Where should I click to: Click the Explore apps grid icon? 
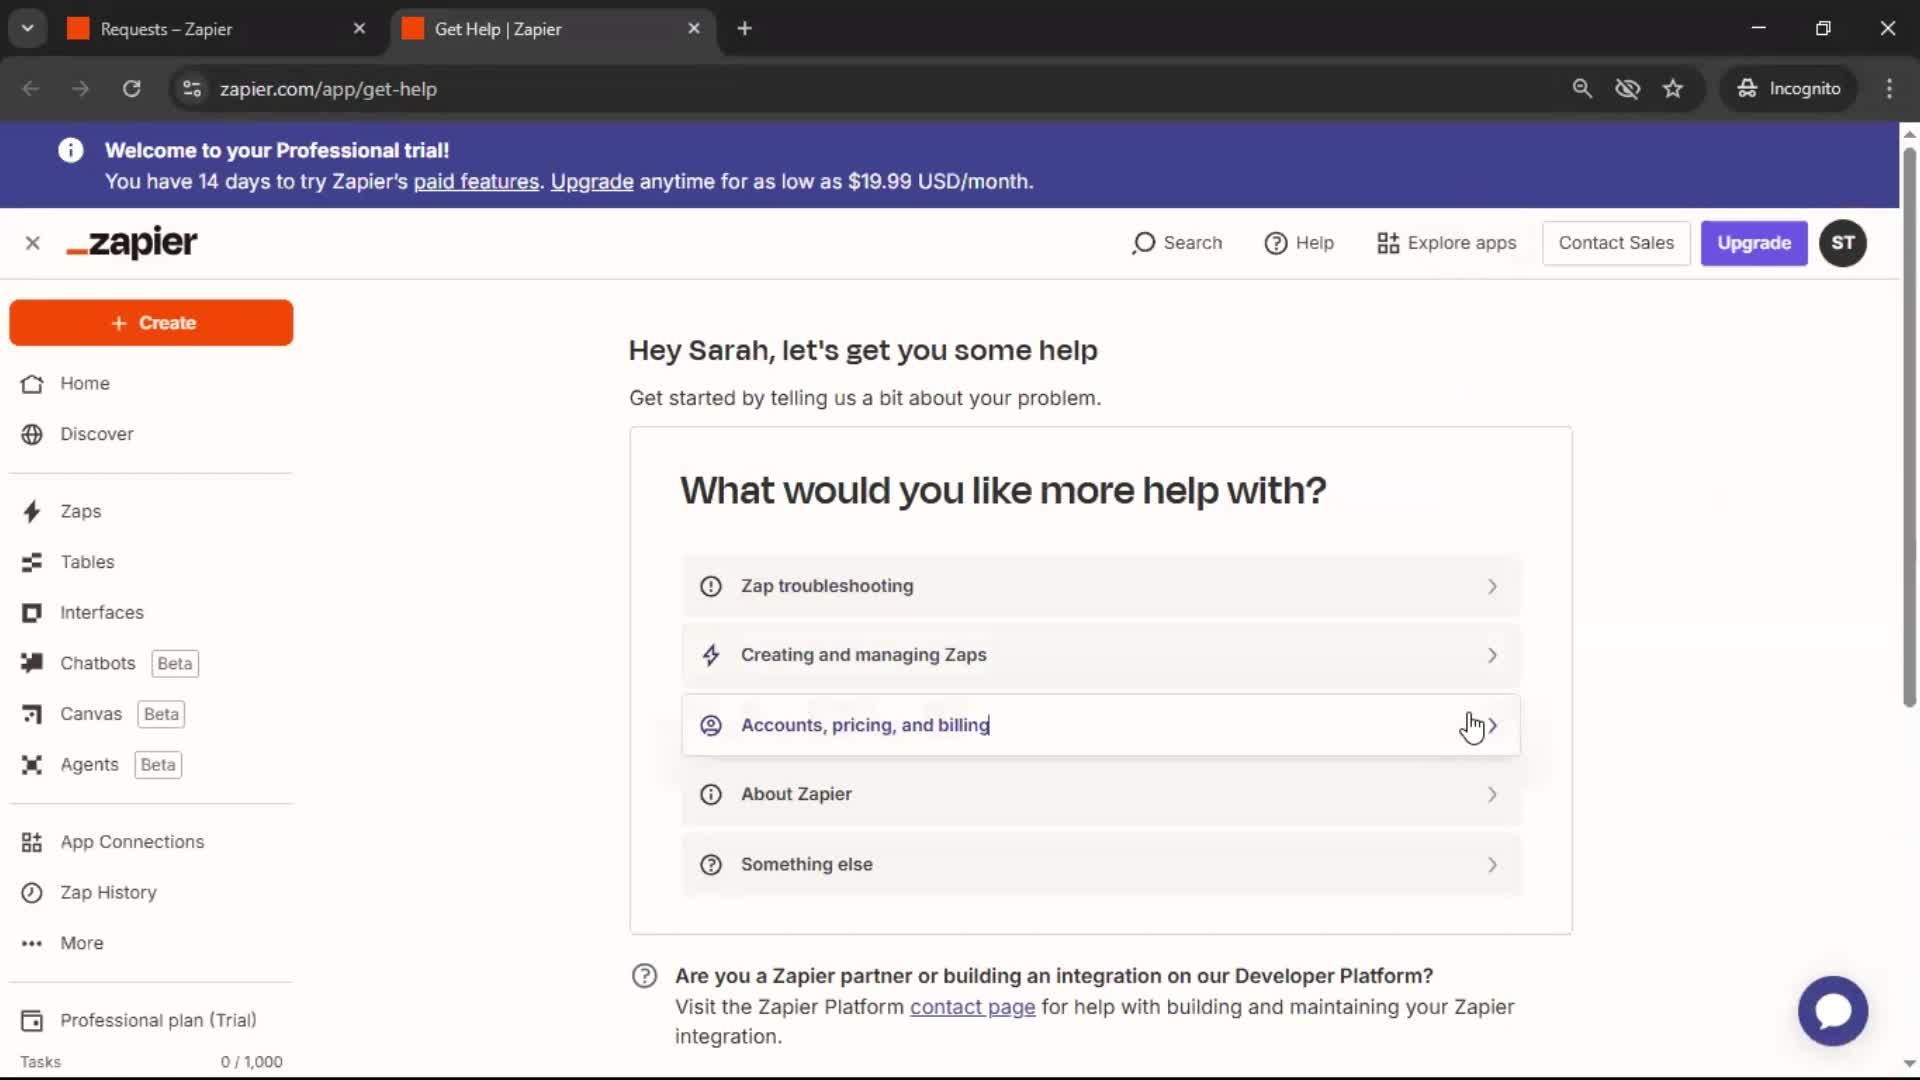point(1387,243)
